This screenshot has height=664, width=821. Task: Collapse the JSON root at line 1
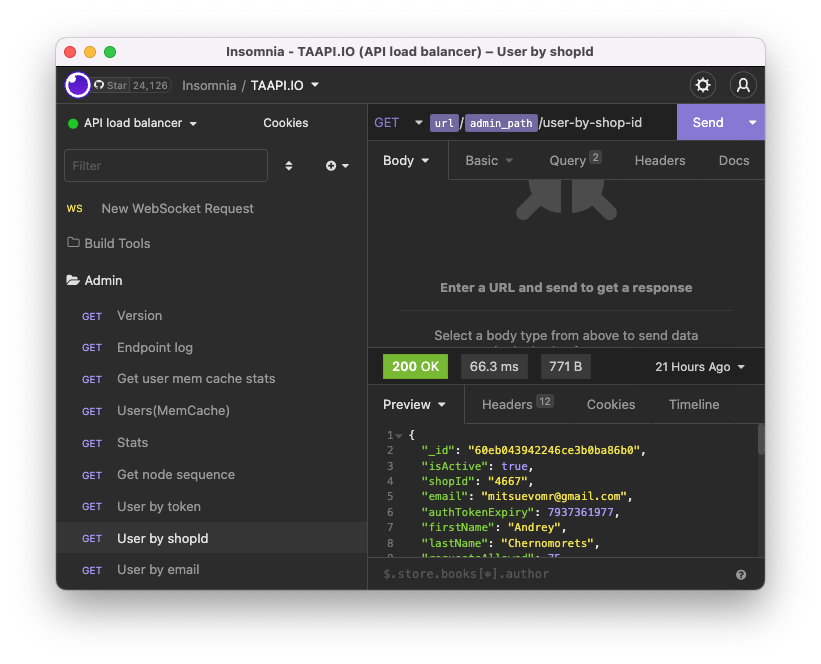(398, 436)
